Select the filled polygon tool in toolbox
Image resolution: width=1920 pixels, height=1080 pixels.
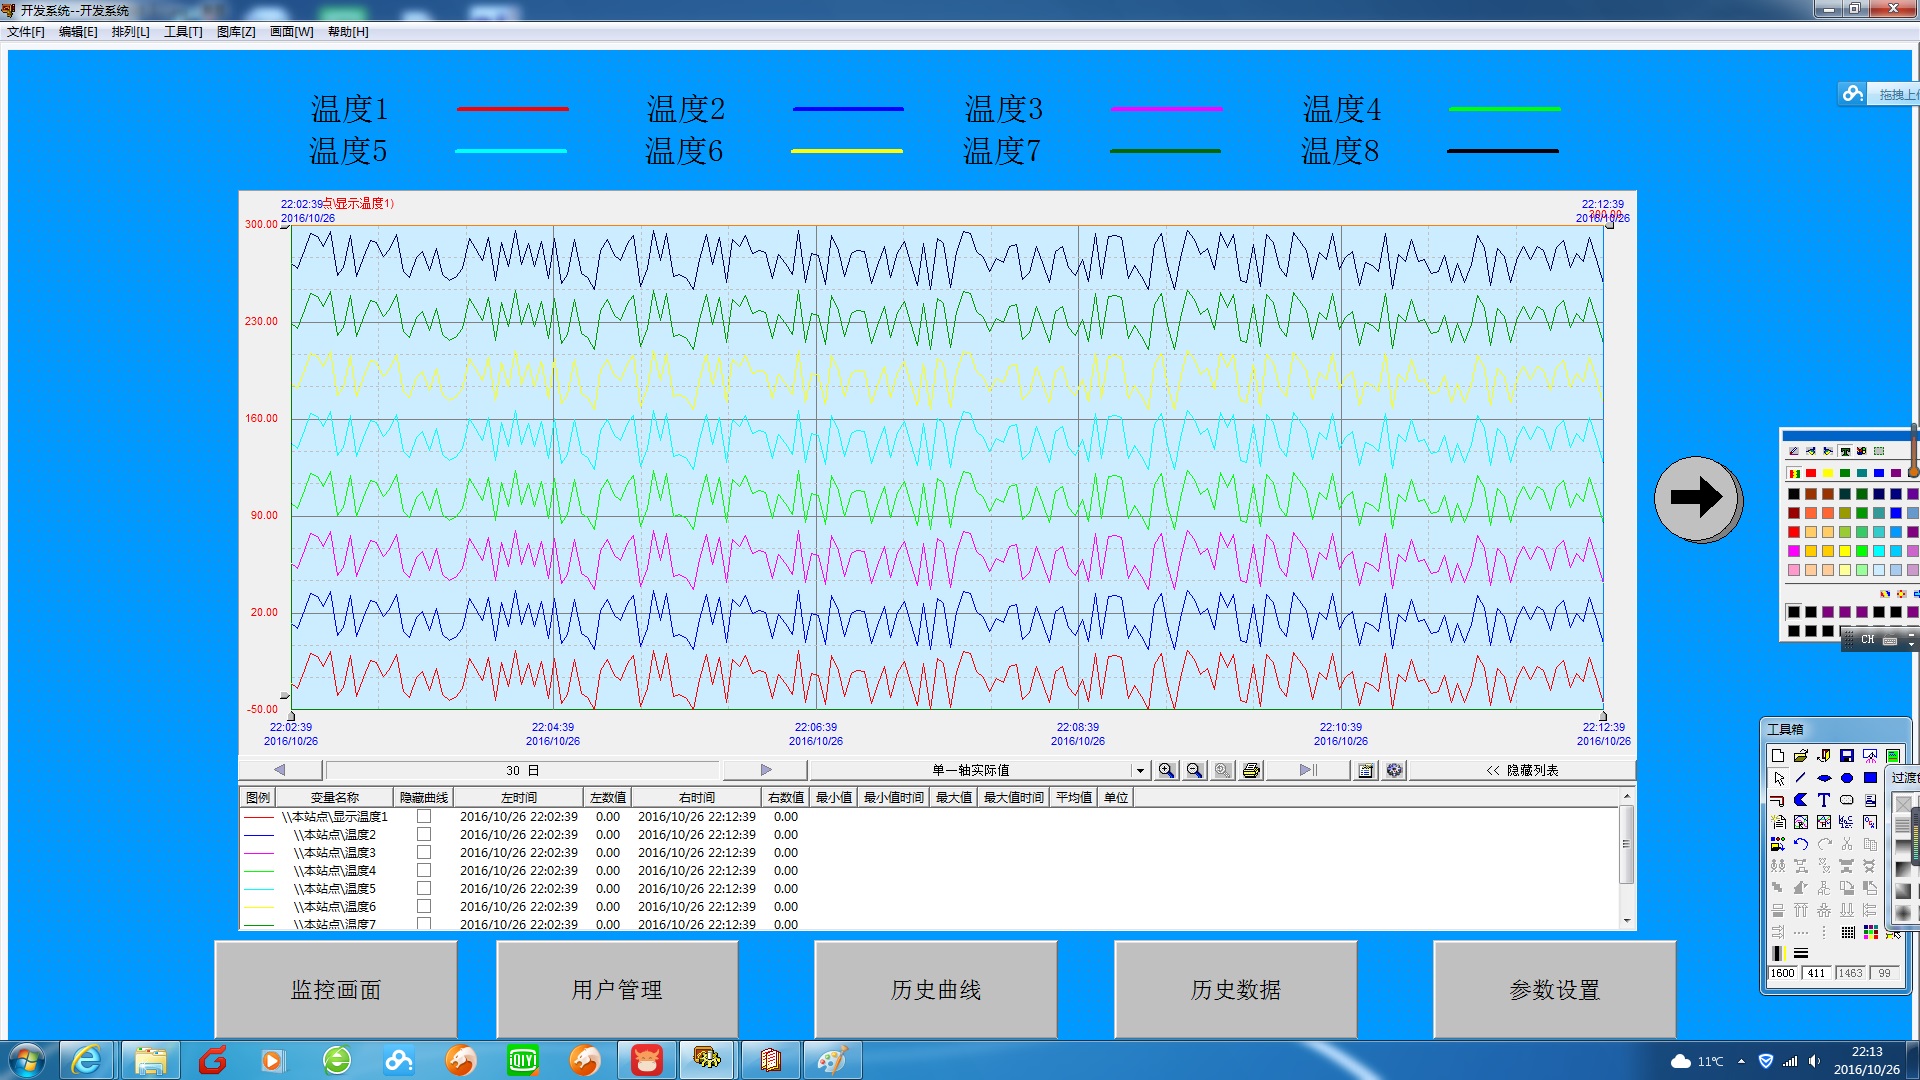[1801, 800]
